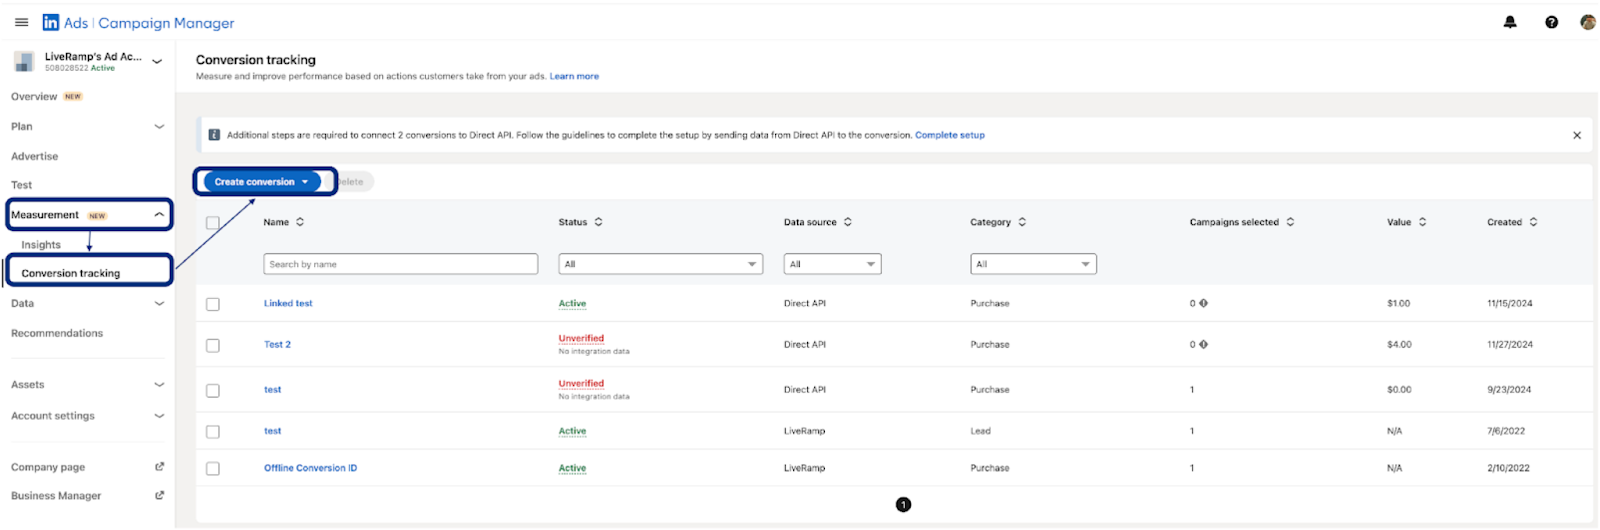
Task: Expand the LiveRamp ad account switcher
Action: tap(157, 62)
